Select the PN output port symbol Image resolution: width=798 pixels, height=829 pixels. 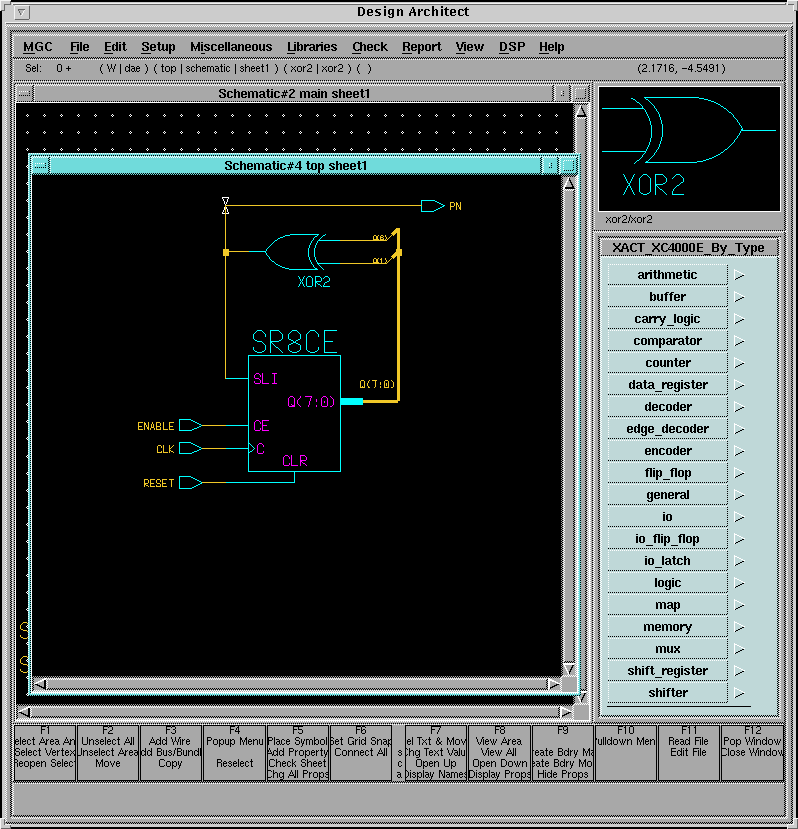[432, 206]
